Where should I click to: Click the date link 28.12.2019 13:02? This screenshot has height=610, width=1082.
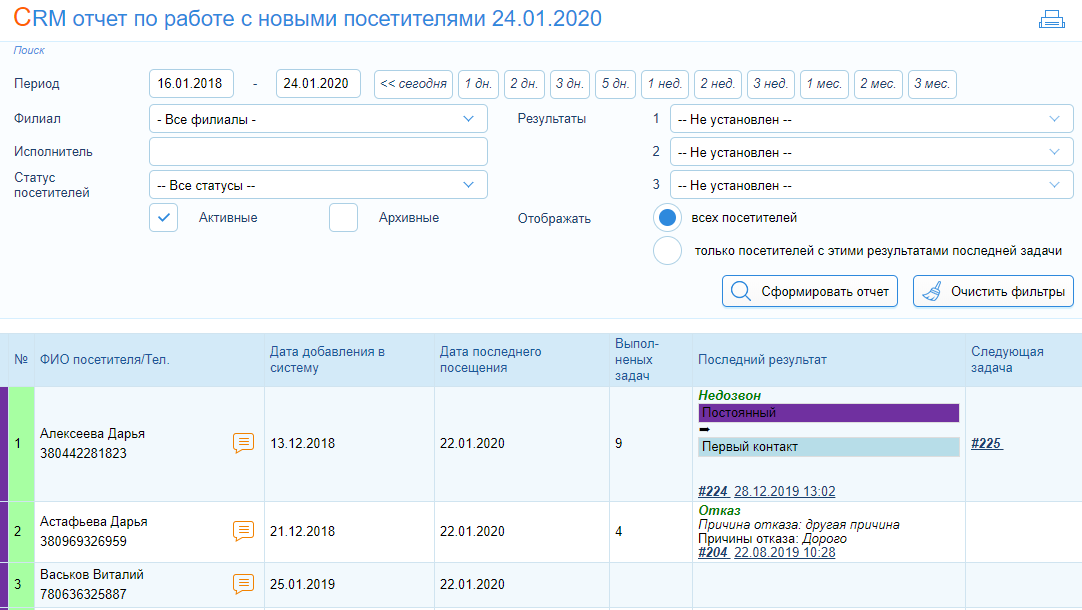(785, 491)
